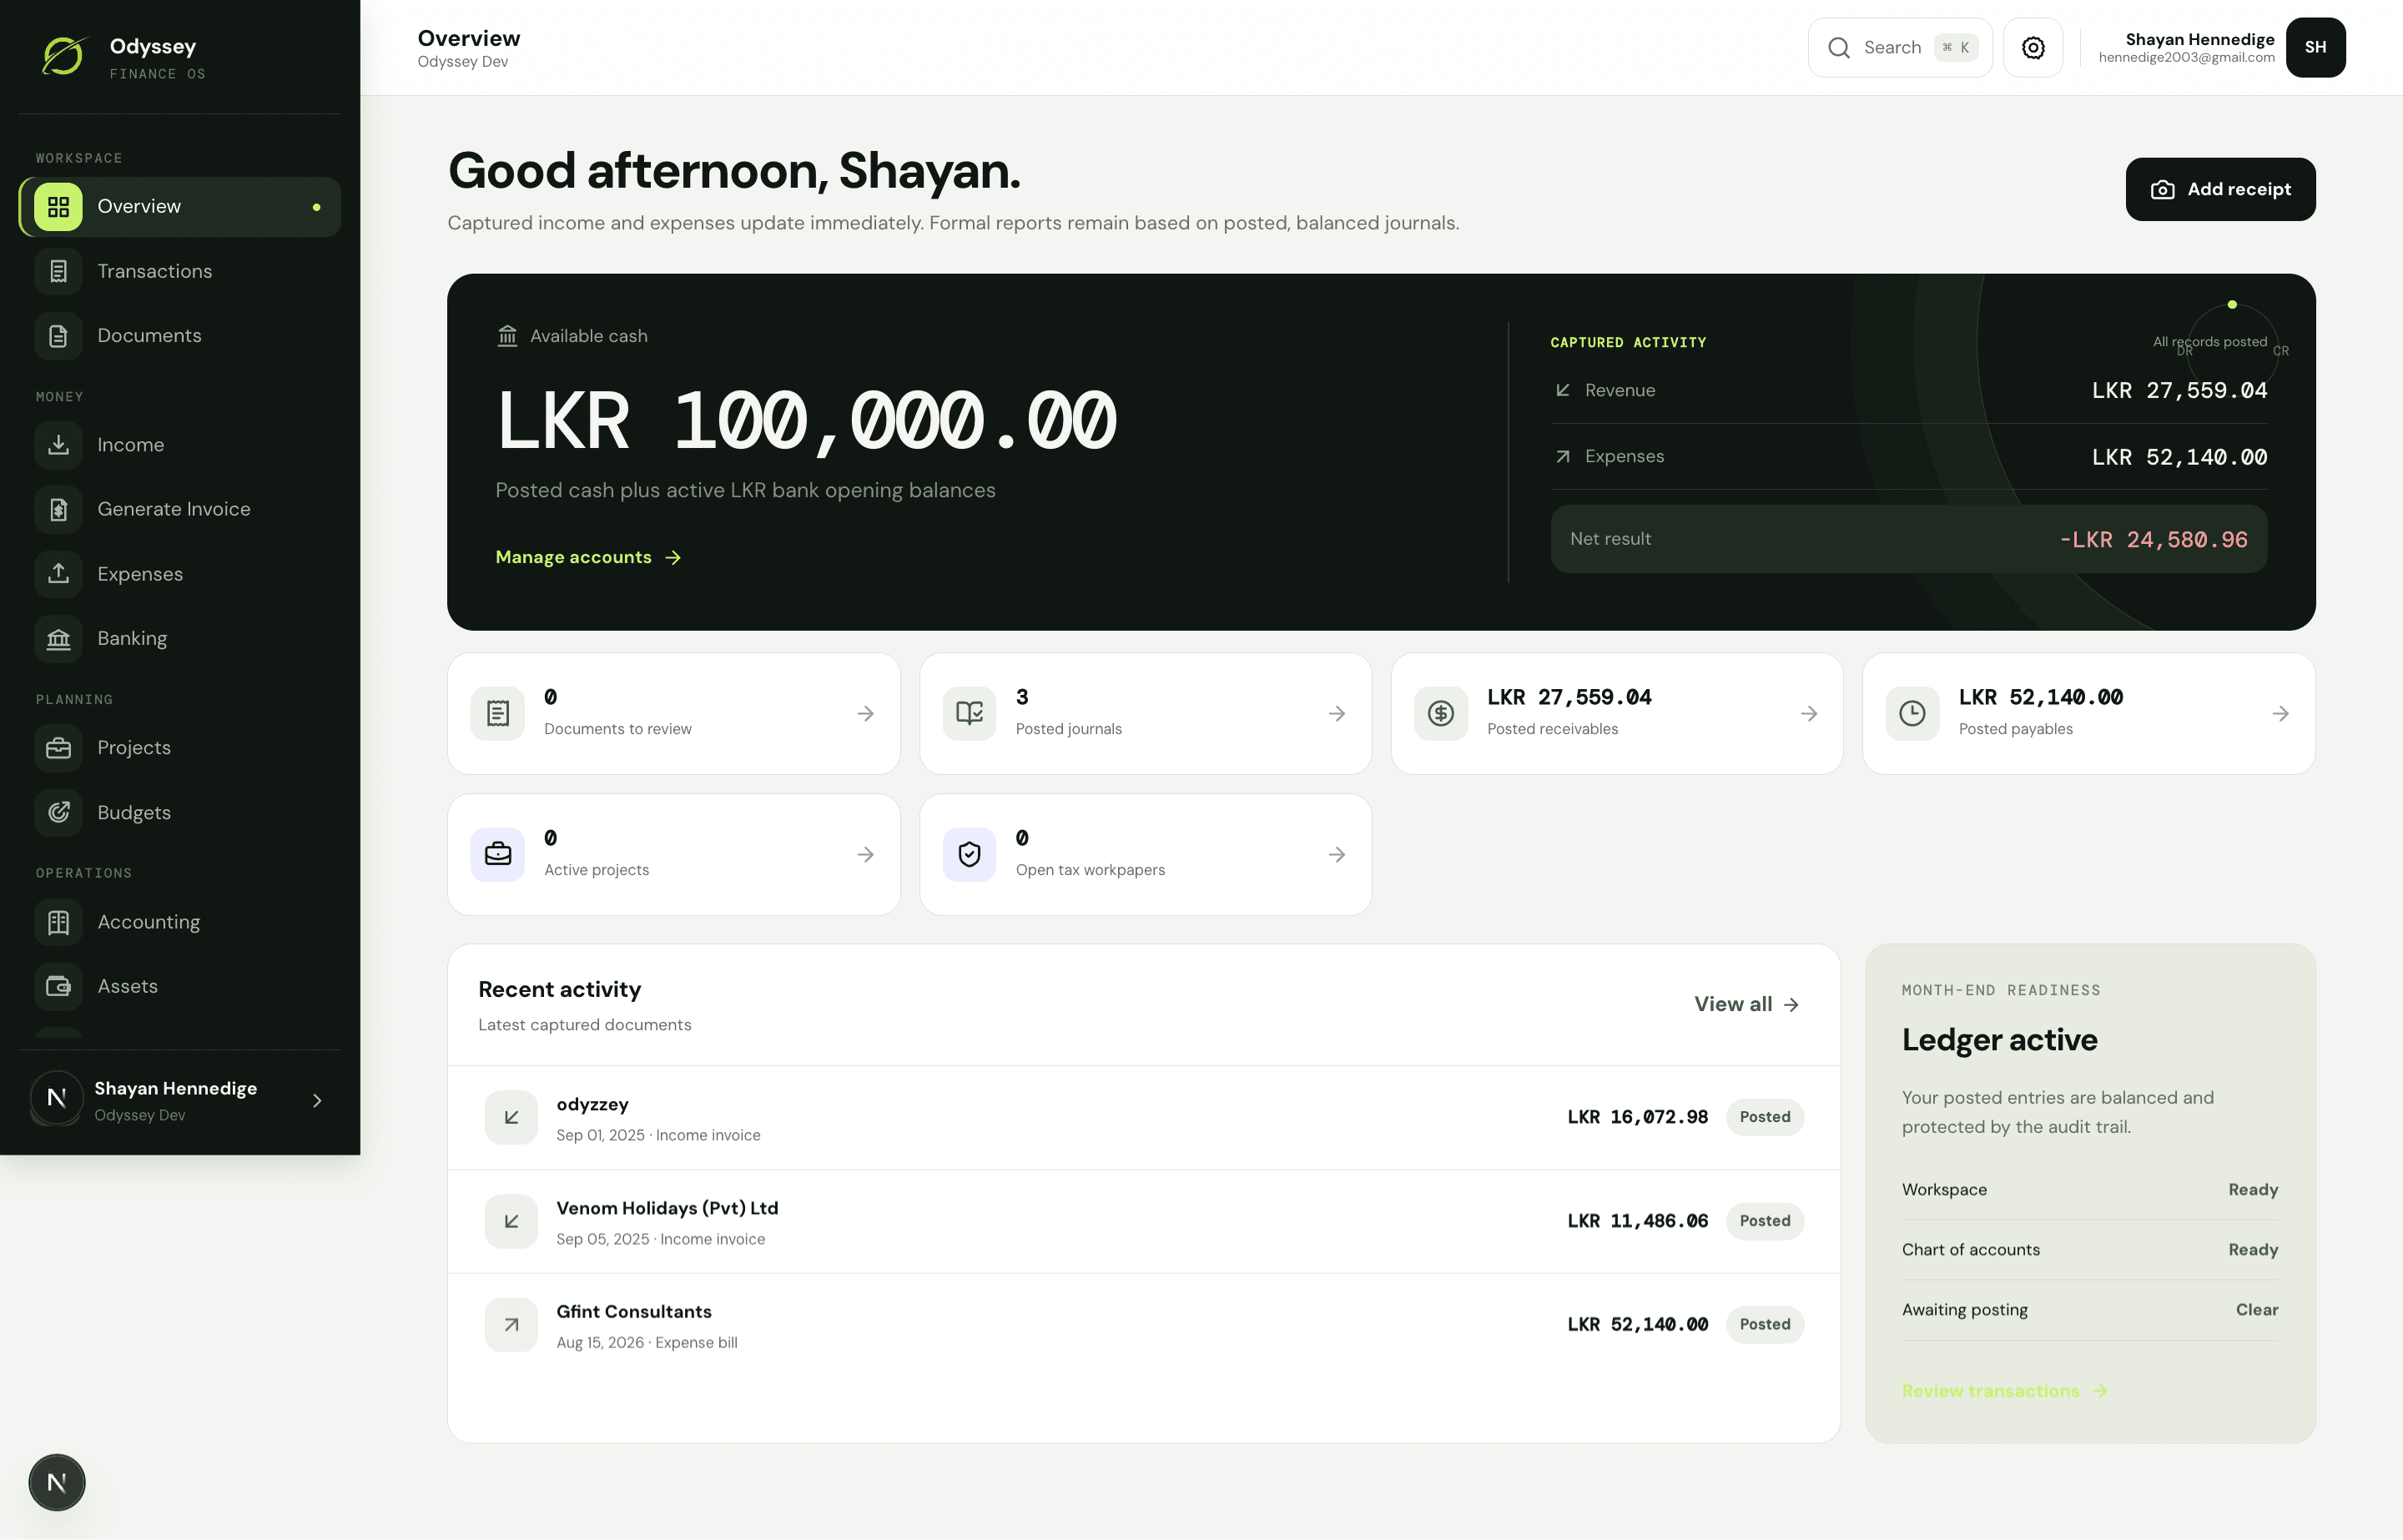2403x1540 pixels.
Task: Click the hennedige2003@gmail.com email text
Action: [2186, 58]
